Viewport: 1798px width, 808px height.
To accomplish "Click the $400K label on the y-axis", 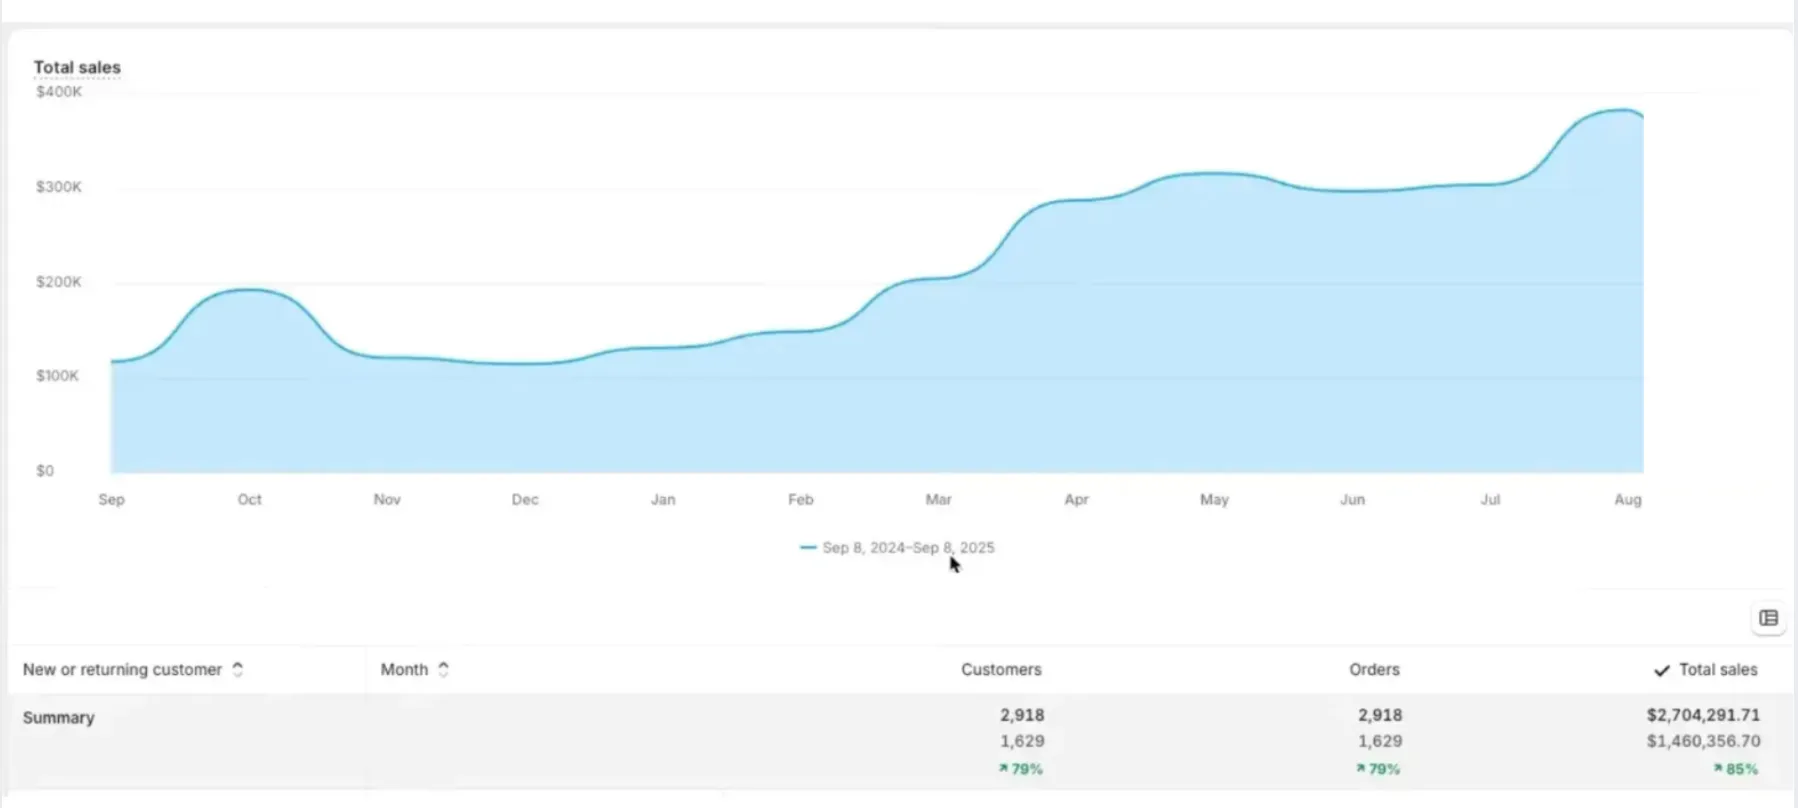I will point(59,92).
